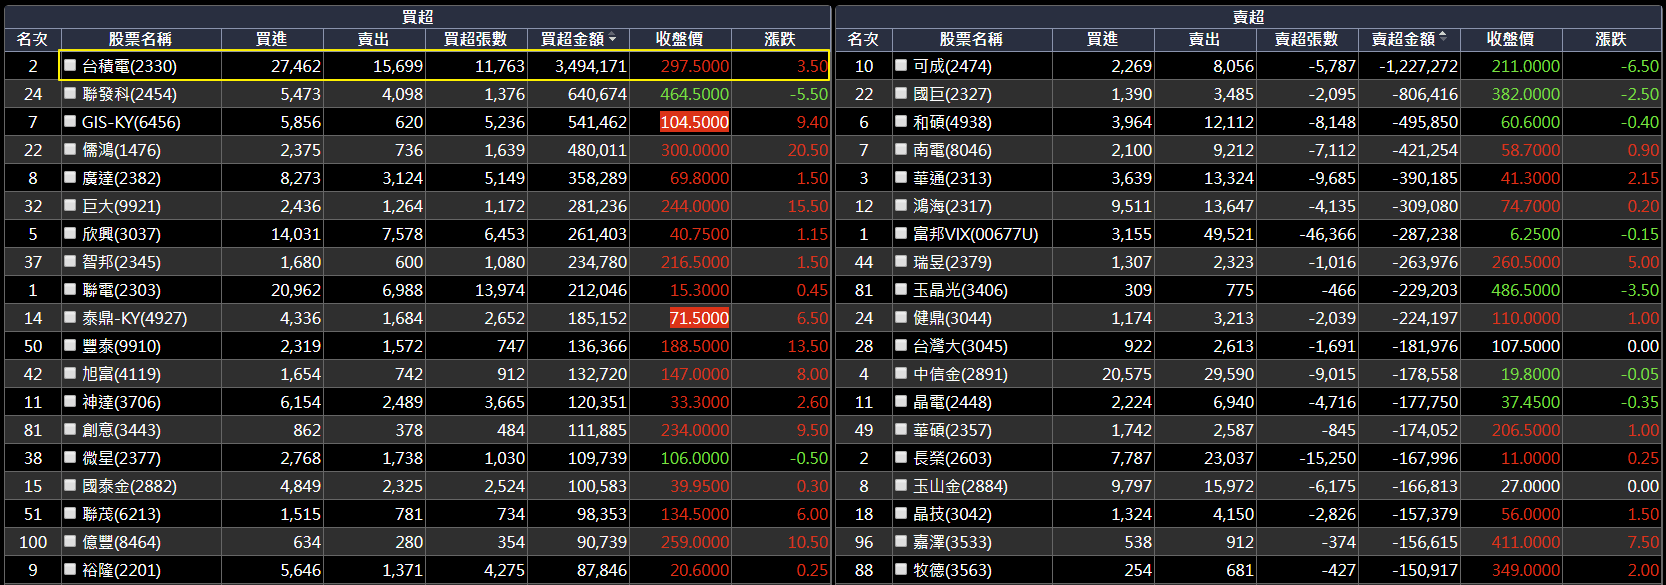Tick the checkbox for GIS-KY(6456)

pos(70,121)
